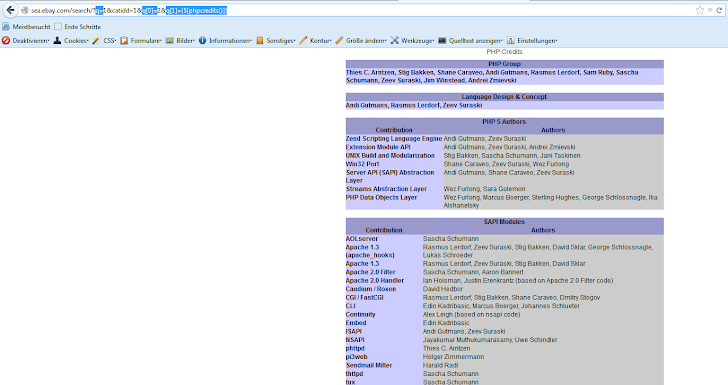Bookmark this page with the star icon
Screen dimensions: 728x385
[700, 10]
